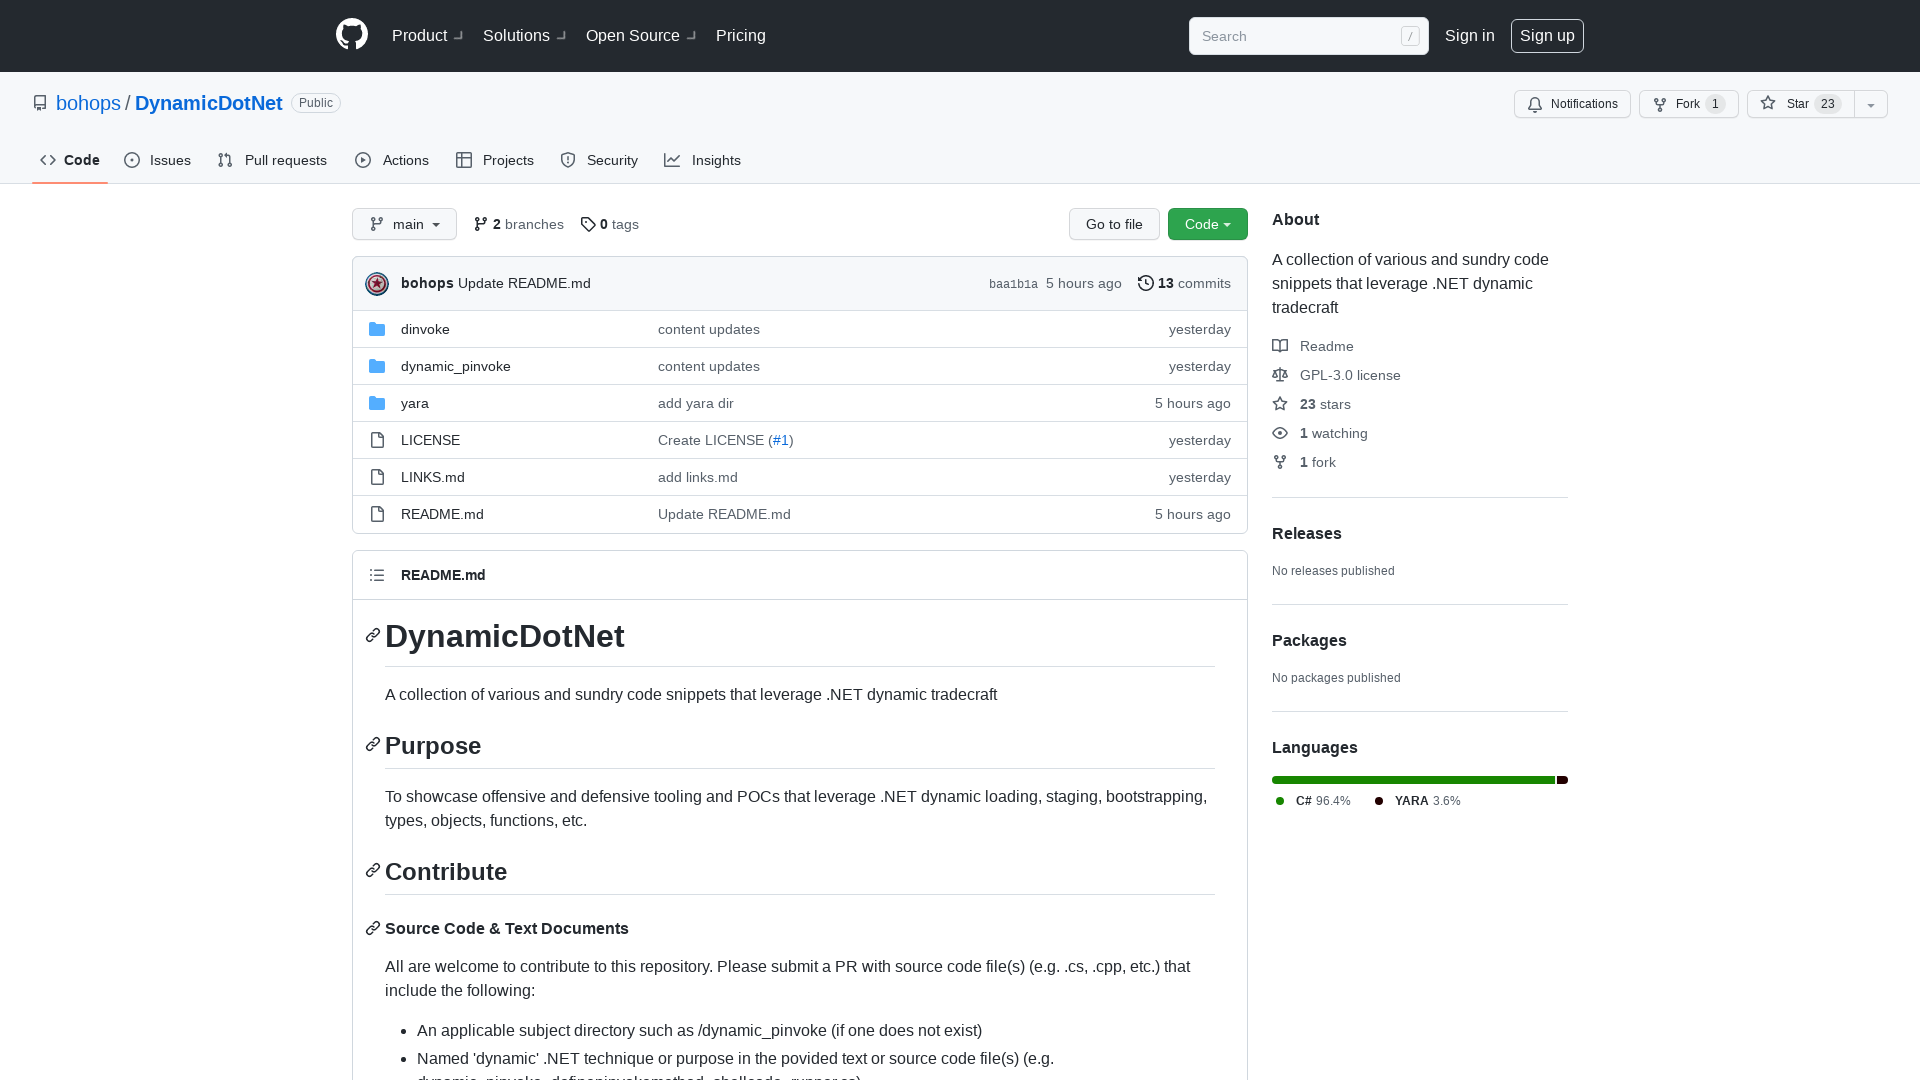
Task: Open the dinvoke folder icon
Action: tap(377, 329)
